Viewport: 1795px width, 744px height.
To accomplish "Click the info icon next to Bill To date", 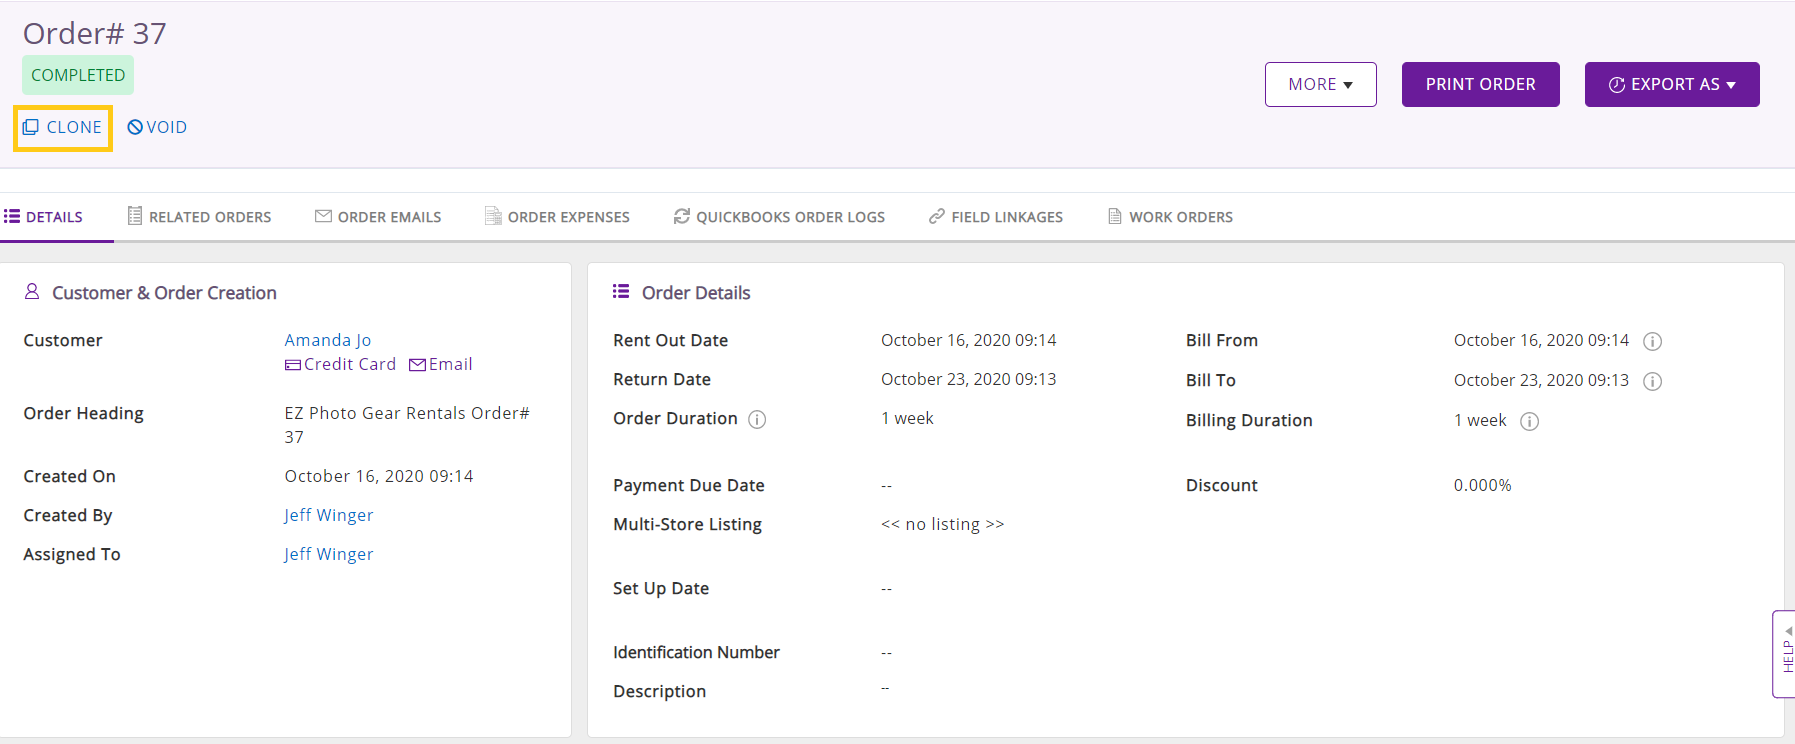I will (x=1653, y=381).
